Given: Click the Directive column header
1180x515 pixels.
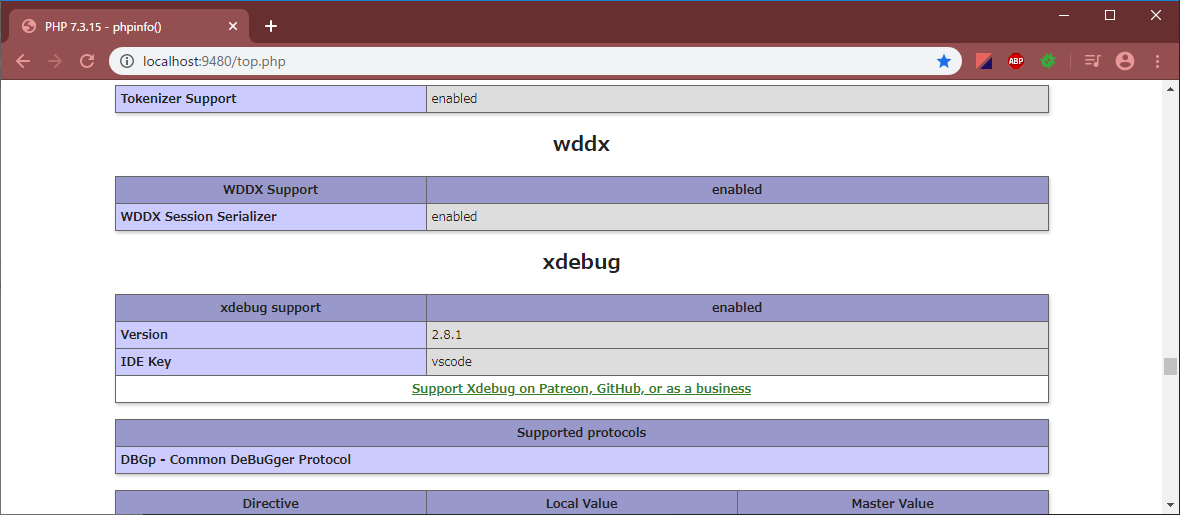Looking at the screenshot, I should pos(271,503).
